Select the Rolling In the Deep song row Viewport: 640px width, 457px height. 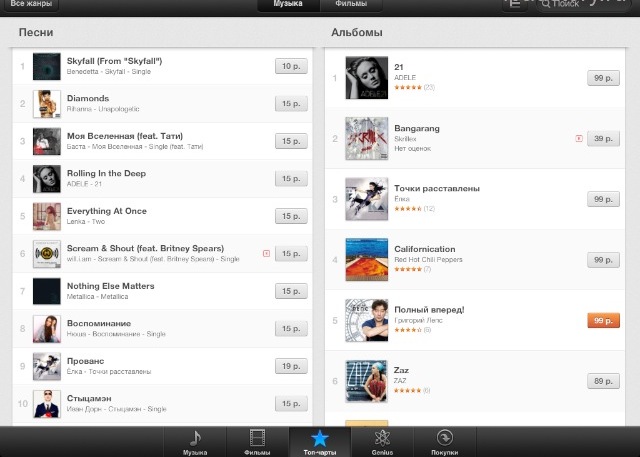(x=162, y=179)
